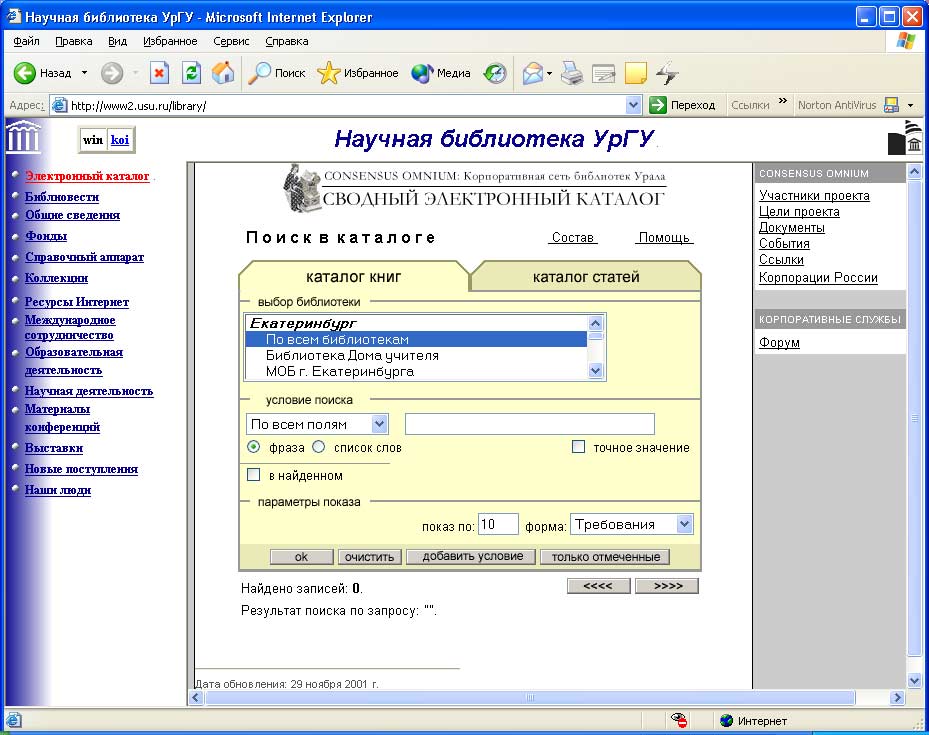Click library list scroll down arrow

pyautogui.click(x=595, y=371)
